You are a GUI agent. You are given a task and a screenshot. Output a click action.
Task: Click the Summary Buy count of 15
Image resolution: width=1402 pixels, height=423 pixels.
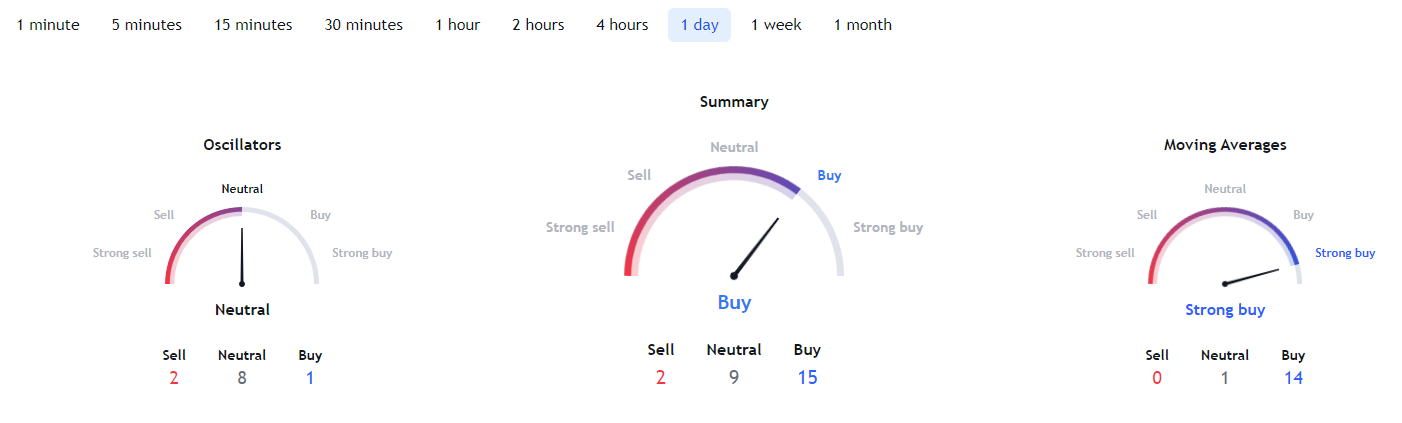[x=807, y=378]
